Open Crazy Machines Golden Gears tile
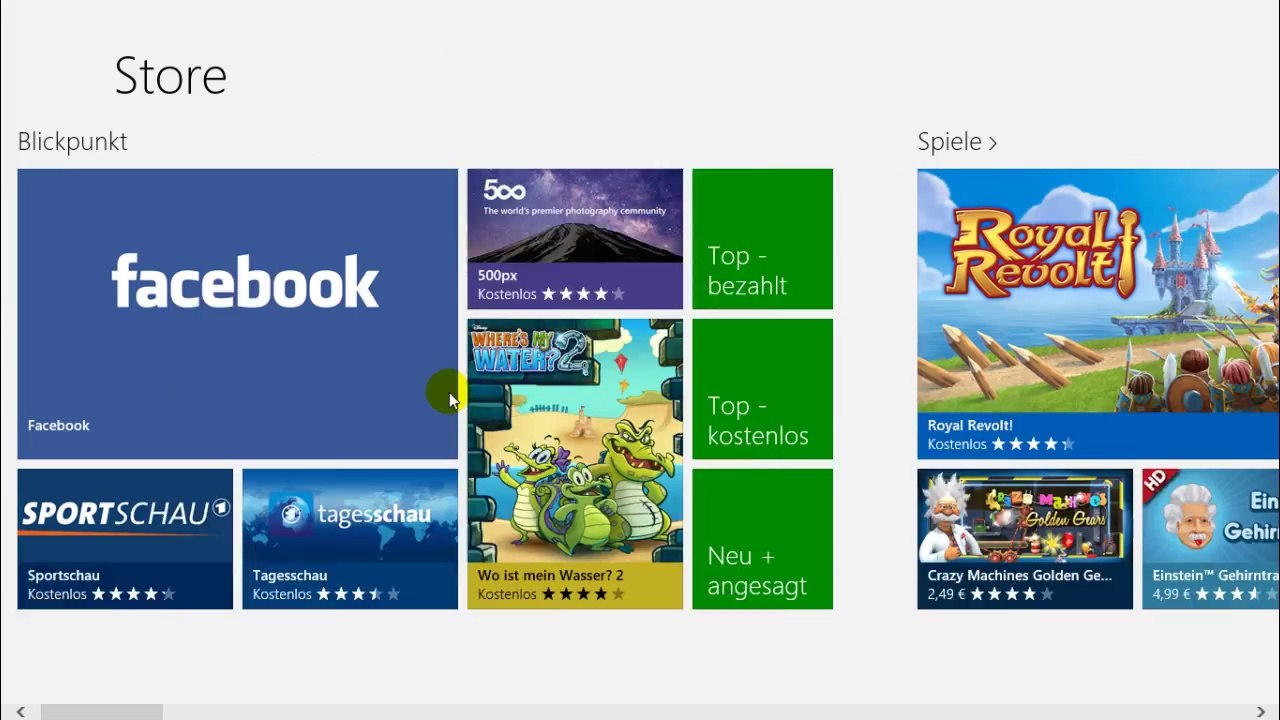The width and height of the screenshot is (1280, 720). [x=1025, y=539]
